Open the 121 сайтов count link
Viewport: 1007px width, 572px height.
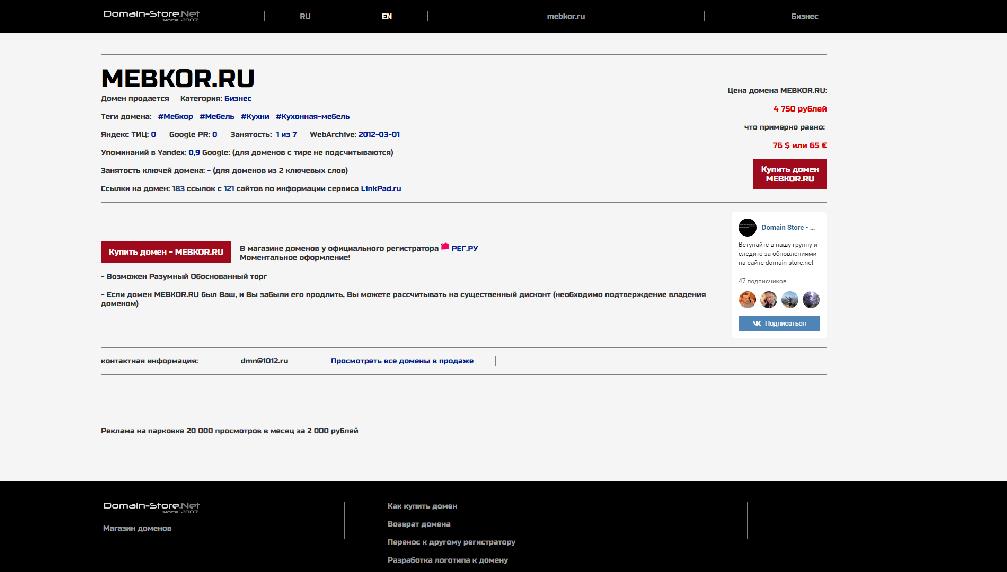coord(229,189)
